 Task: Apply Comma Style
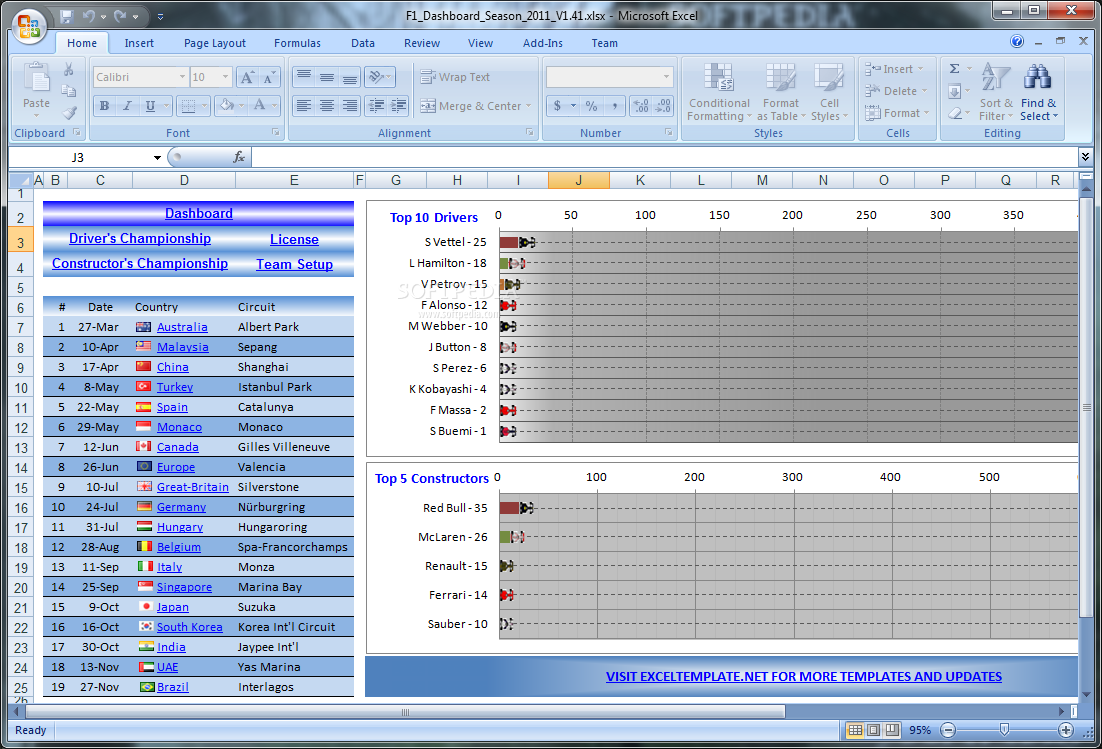coord(614,106)
